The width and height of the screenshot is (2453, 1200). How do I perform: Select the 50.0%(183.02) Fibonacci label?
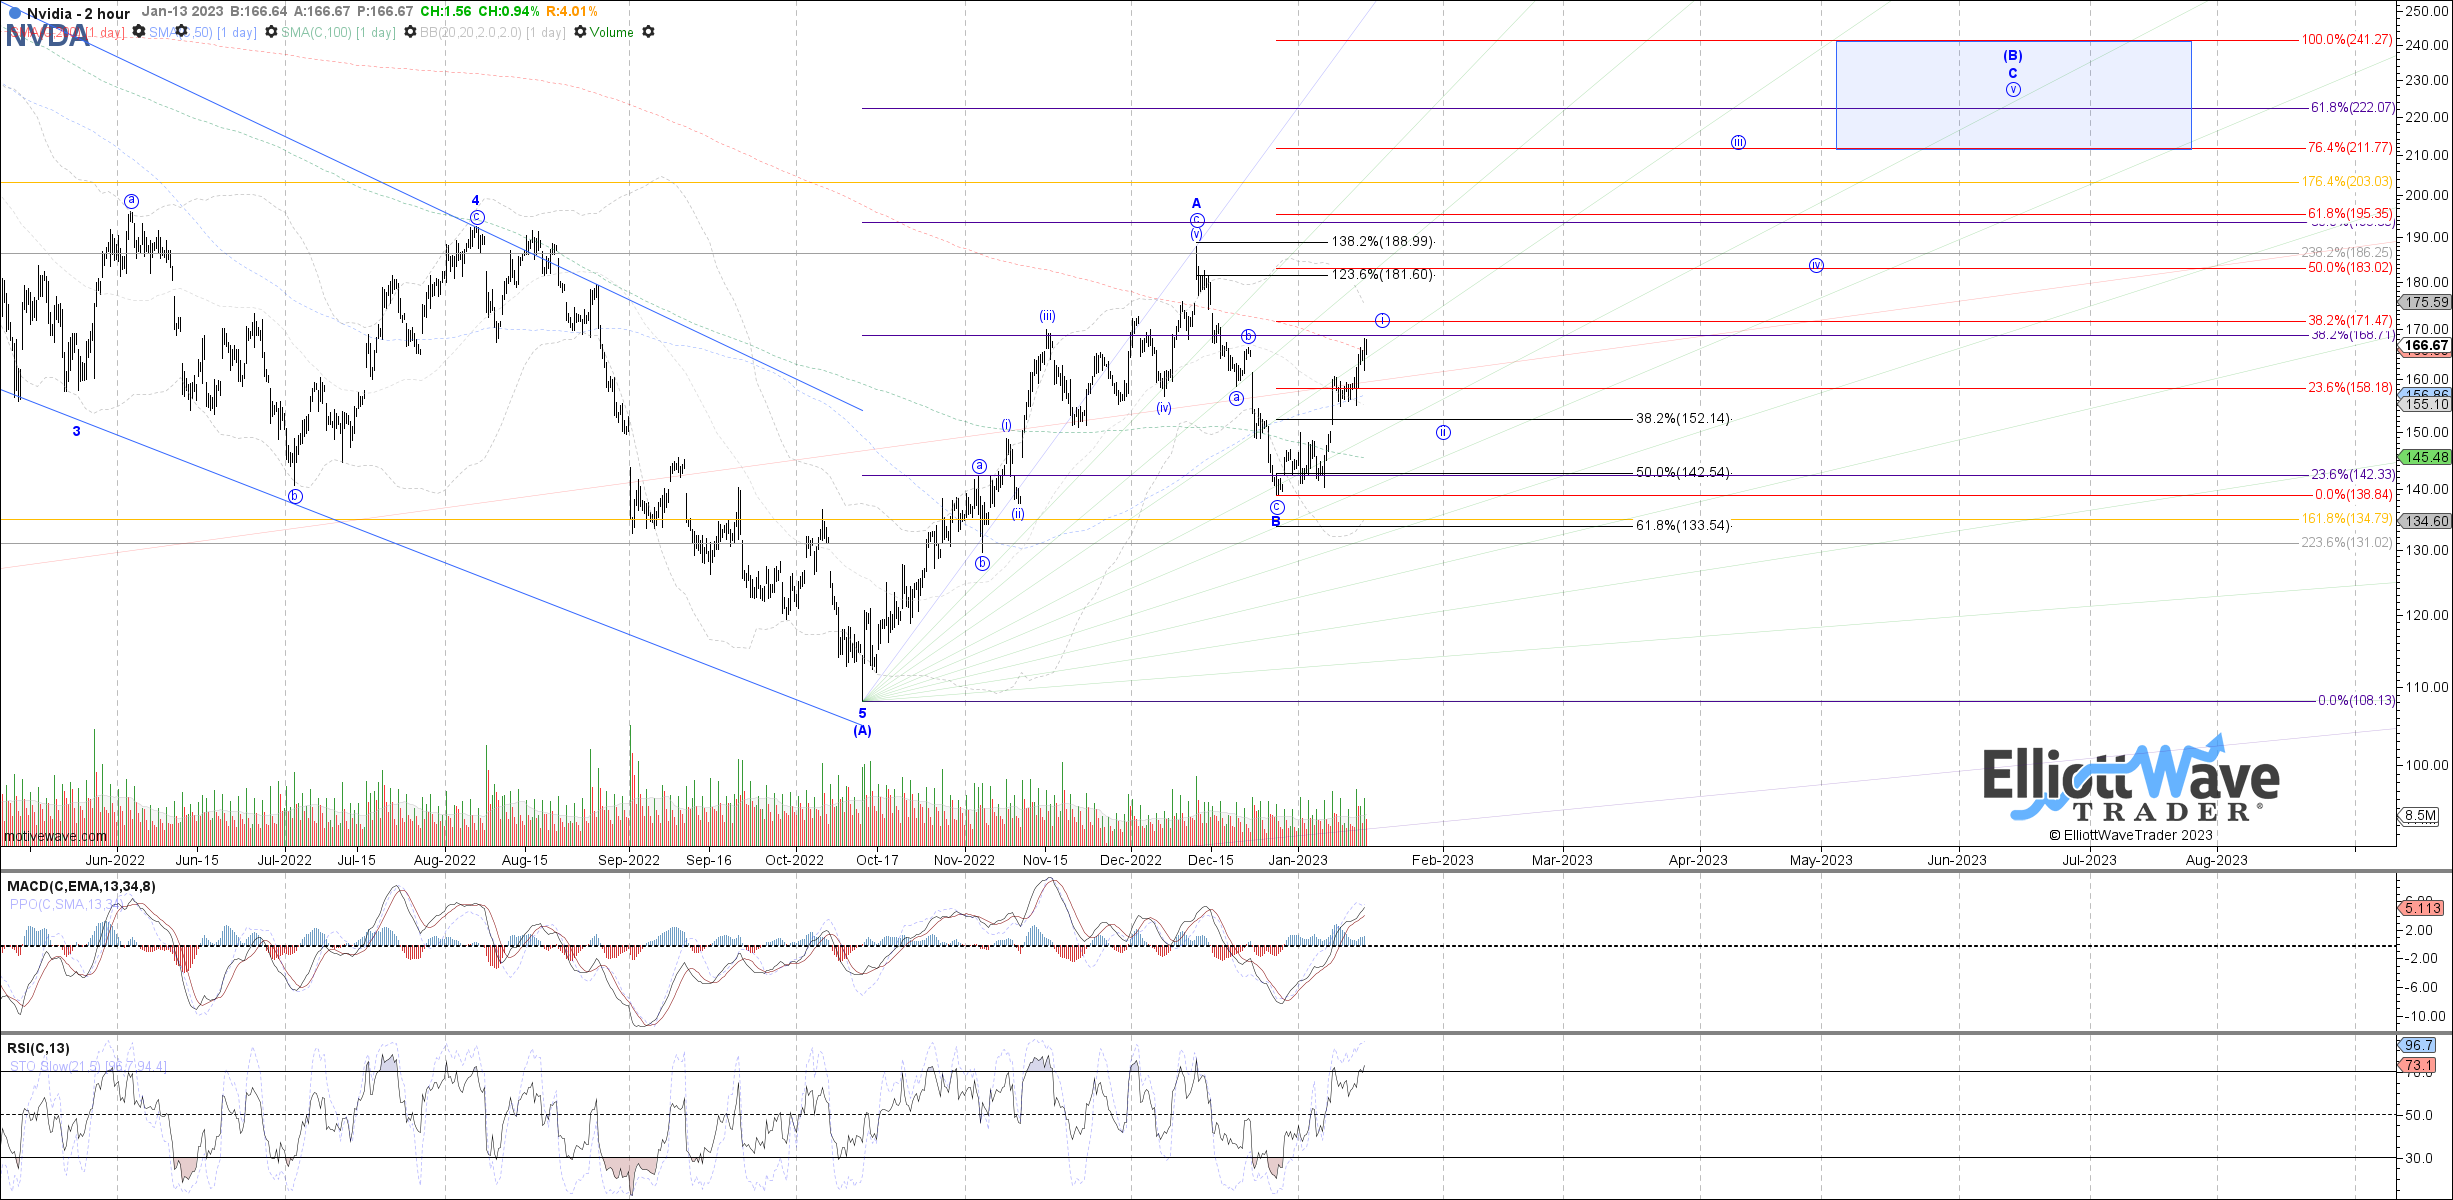(x=2350, y=268)
